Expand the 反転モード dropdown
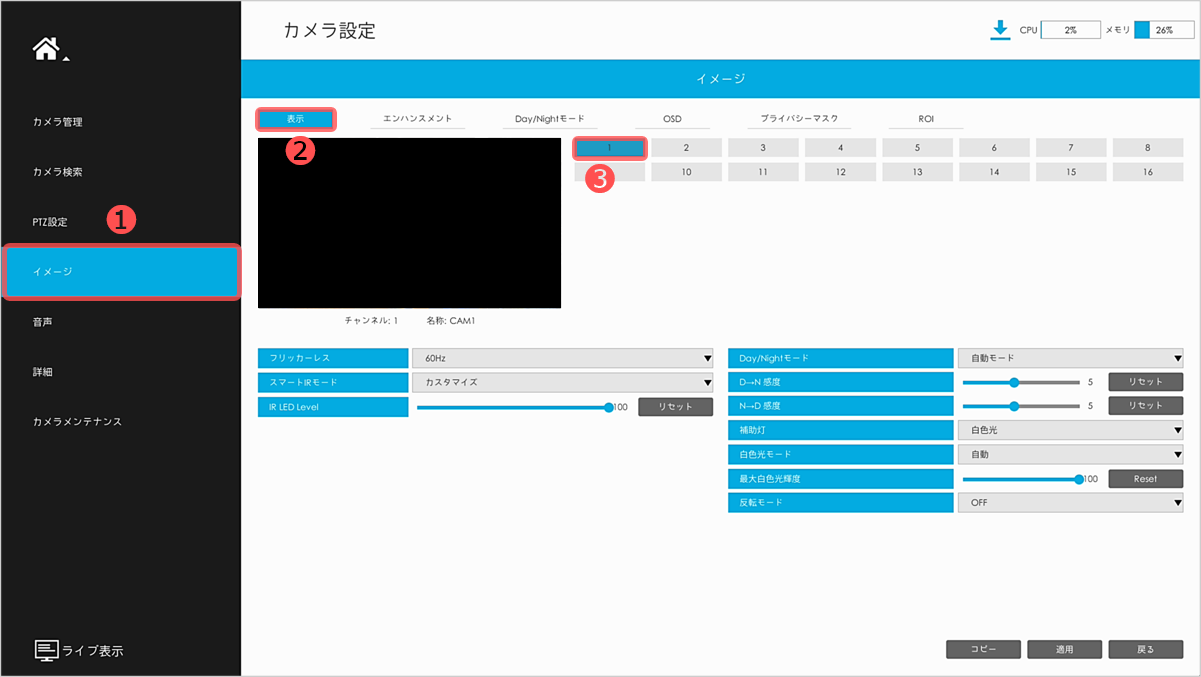1201x677 pixels. 1070,503
